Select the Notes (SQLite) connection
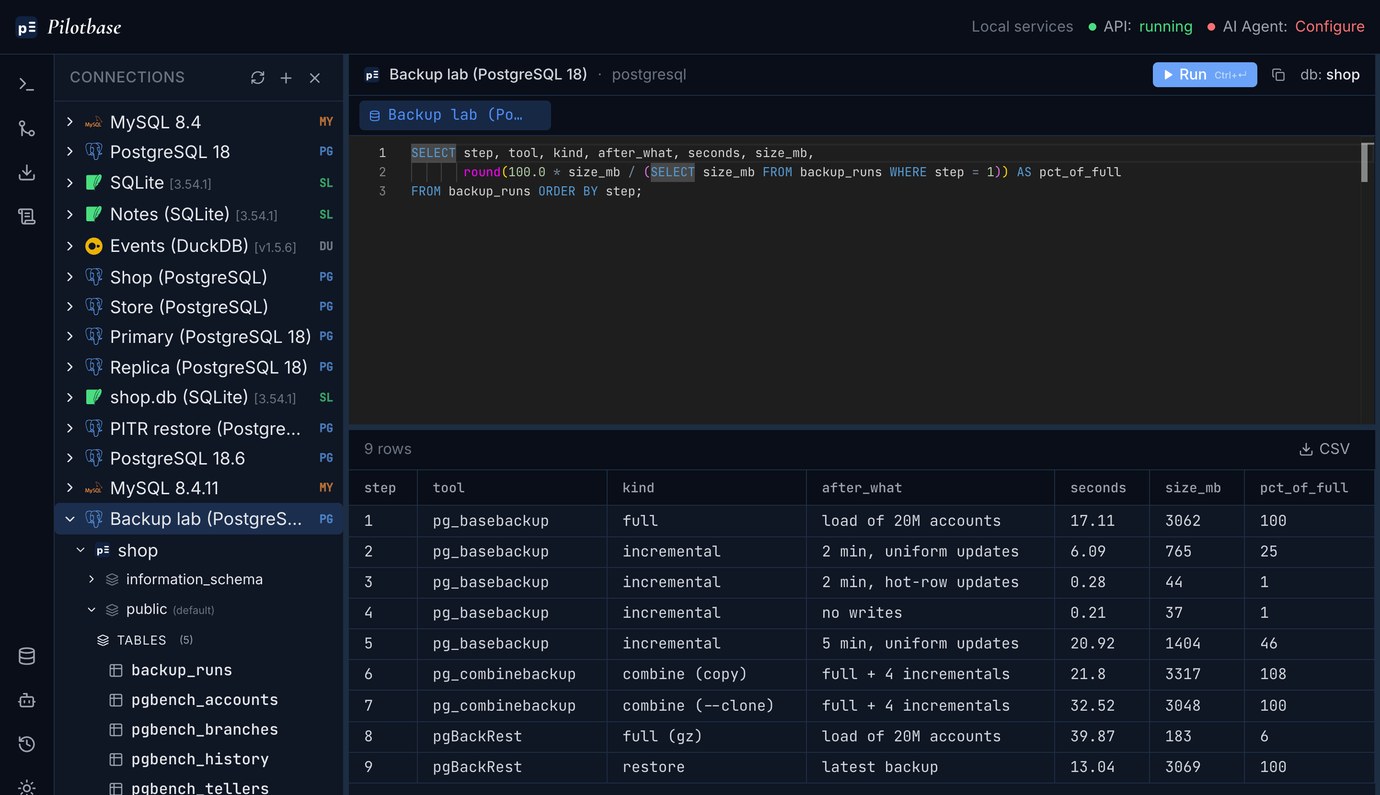 click(x=199, y=215)
